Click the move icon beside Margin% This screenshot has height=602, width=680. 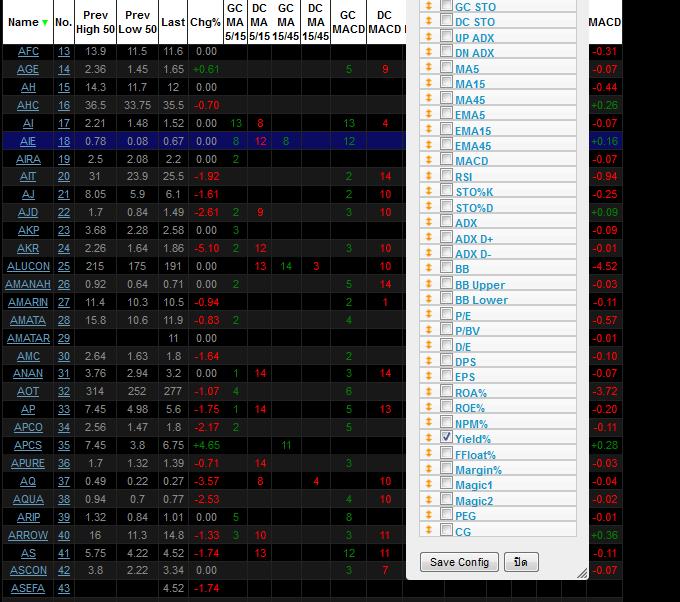click(x=428, y=468)
